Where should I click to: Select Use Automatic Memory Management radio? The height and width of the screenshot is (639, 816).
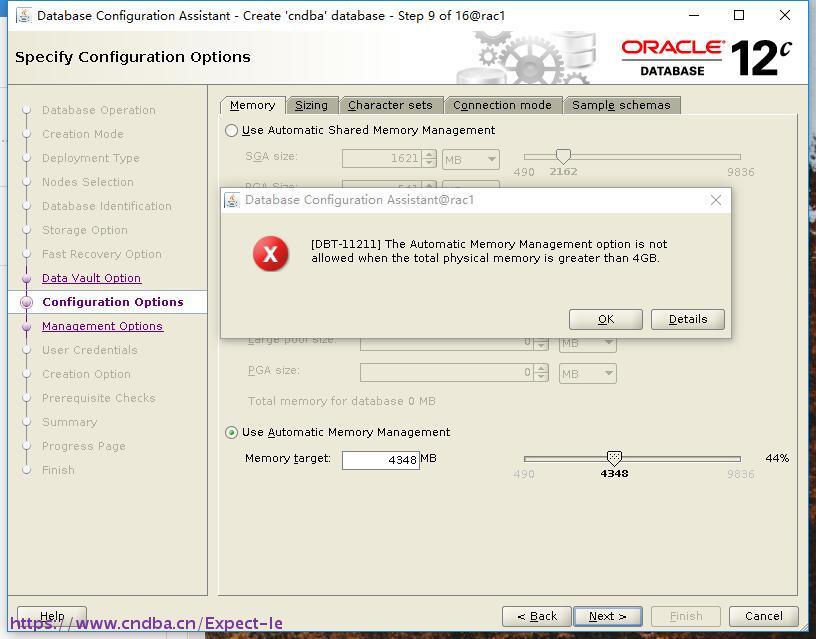click(x=231, y=432)
